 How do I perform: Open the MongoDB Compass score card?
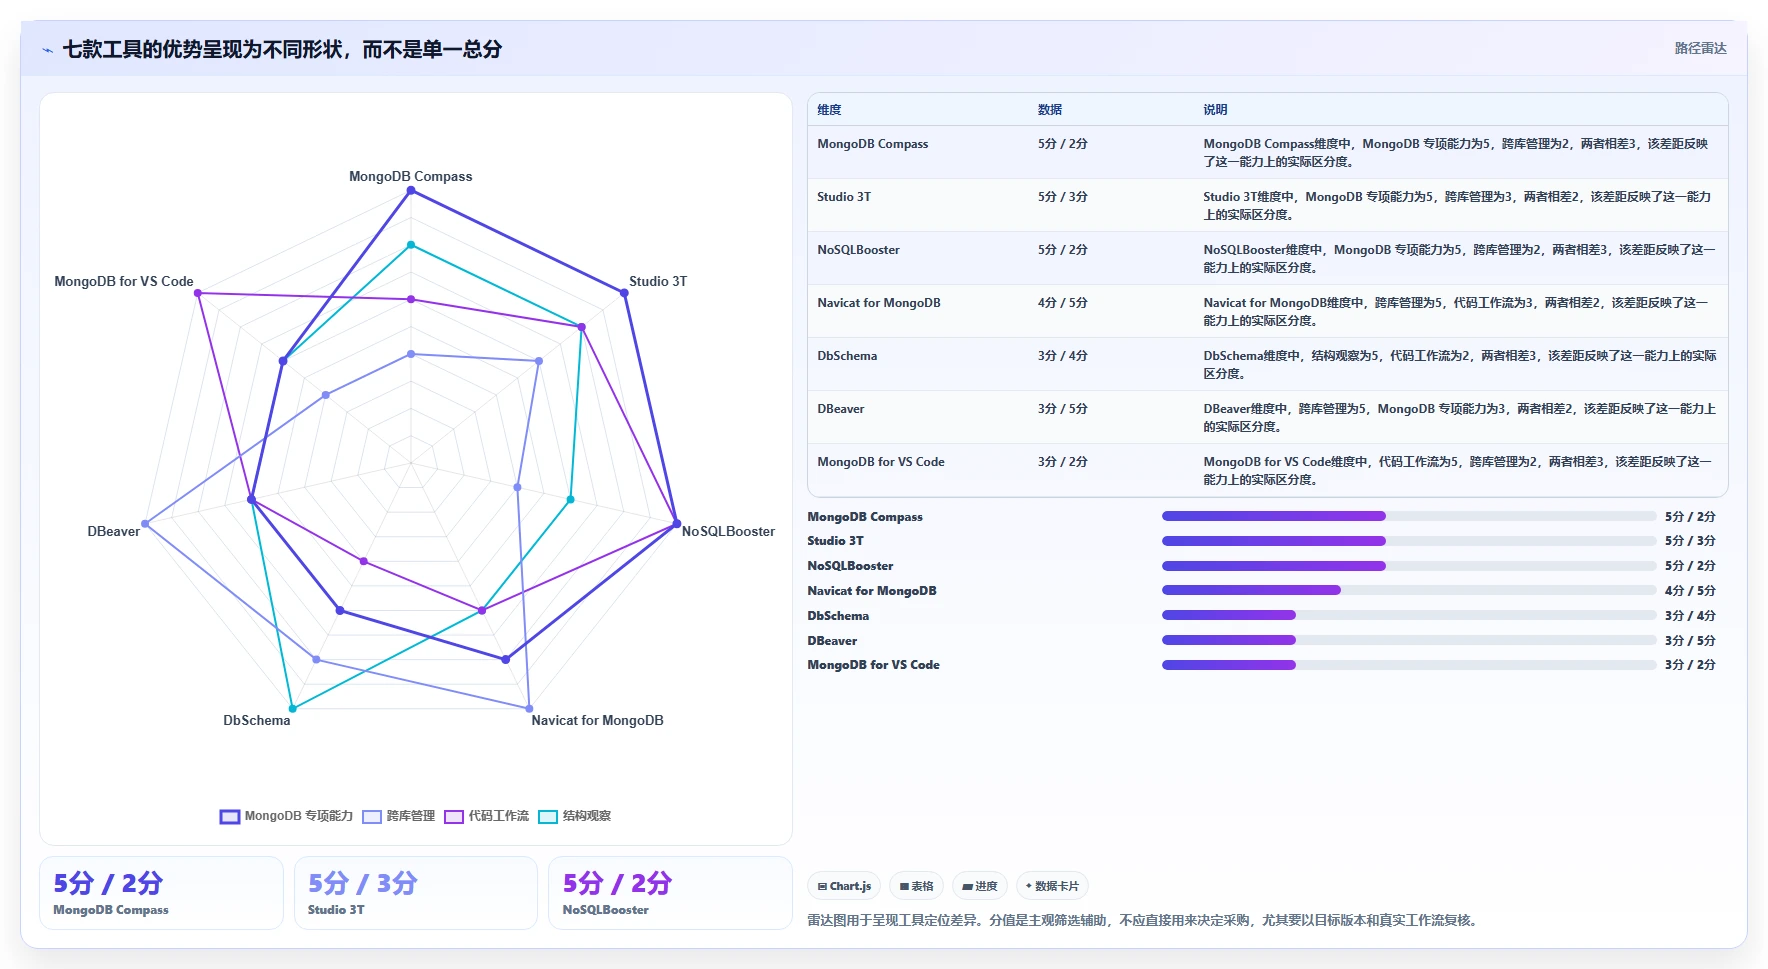[x=161, y=893]
